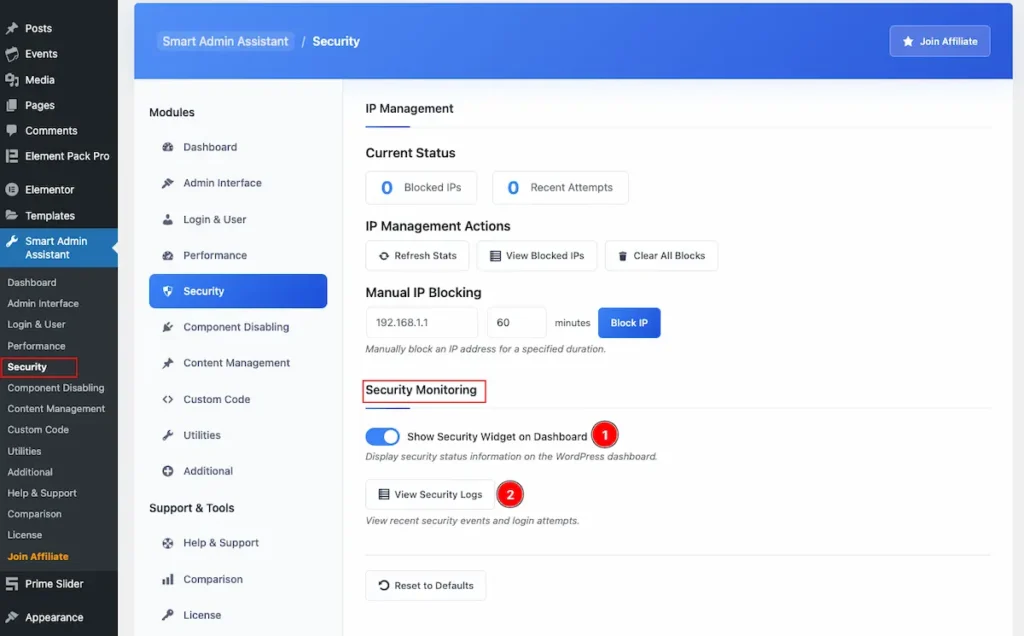Viewport: 1024px width, 636px height.
Task: Open Performance in WordPress submenu
Action: (x=37, y=346)
